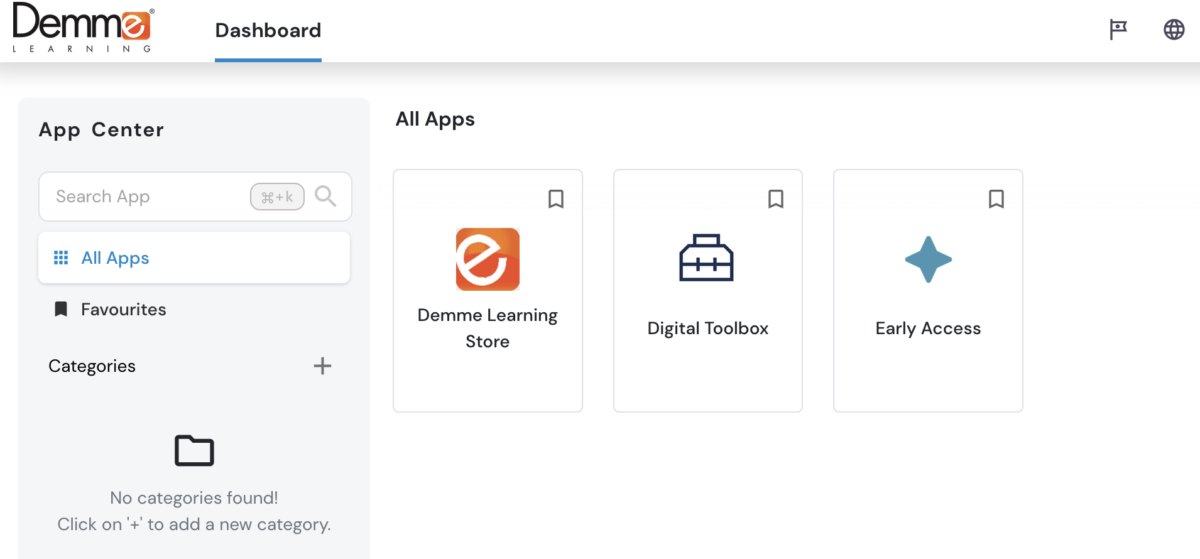Click the Favourites bookmark icon in sidebar
This screenshot has width=1200, height=559.
pos(61,309)
